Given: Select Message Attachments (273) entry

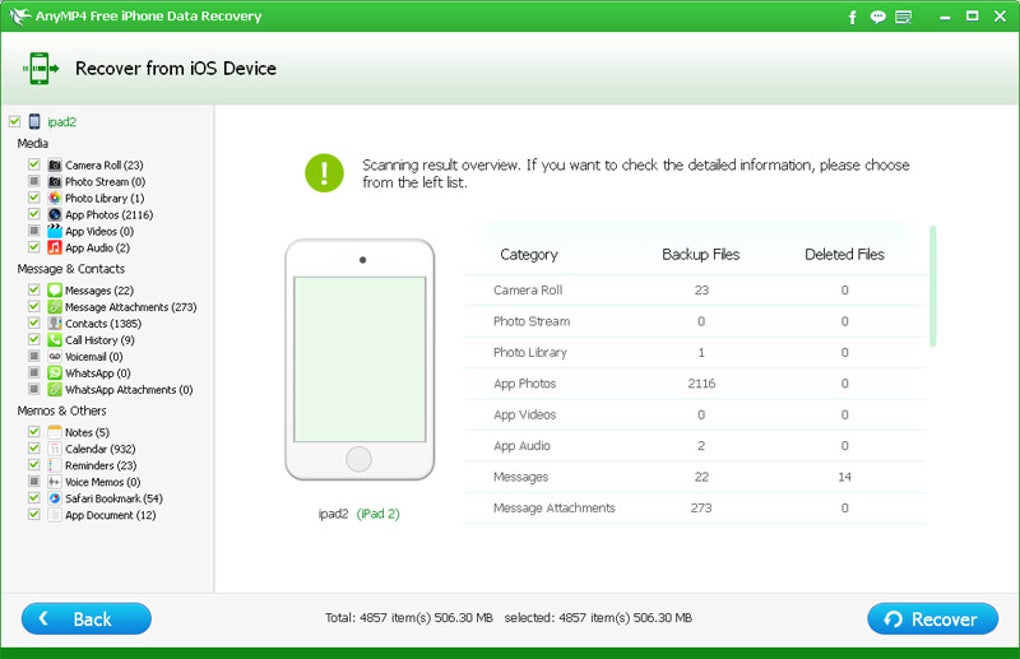Looking at the screenshot, I should [x=131, y=307].
